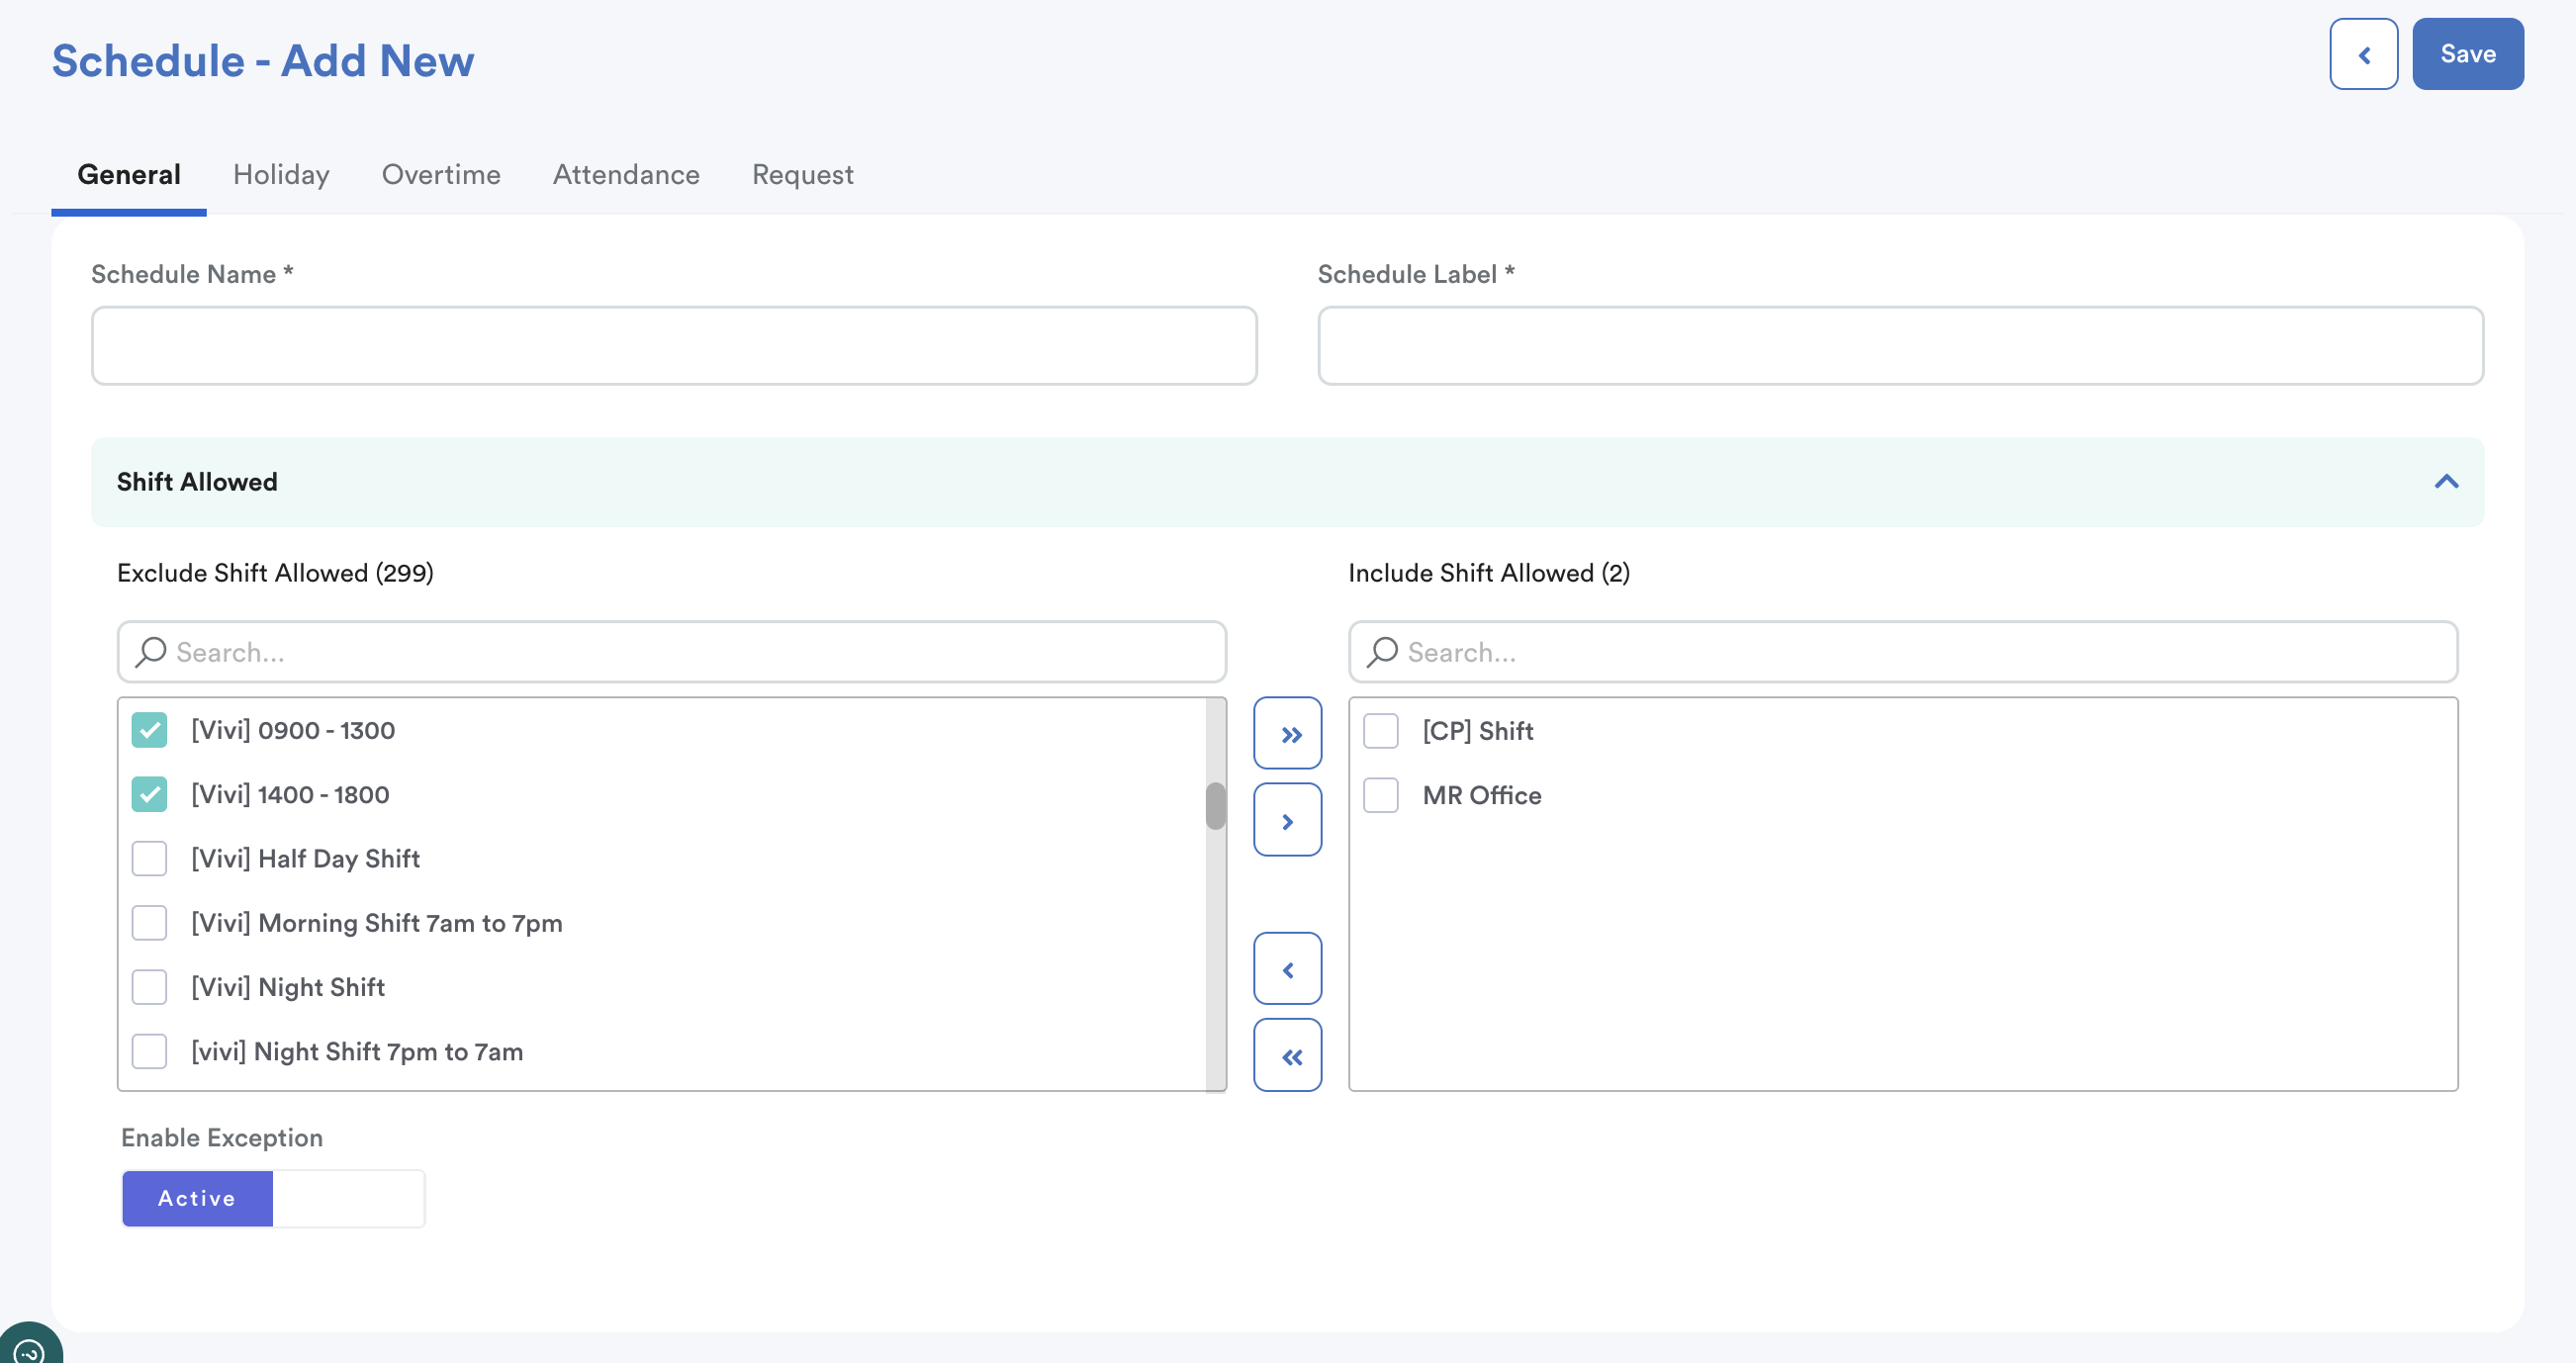Click the search icon in the Include Shift search

1382,652
